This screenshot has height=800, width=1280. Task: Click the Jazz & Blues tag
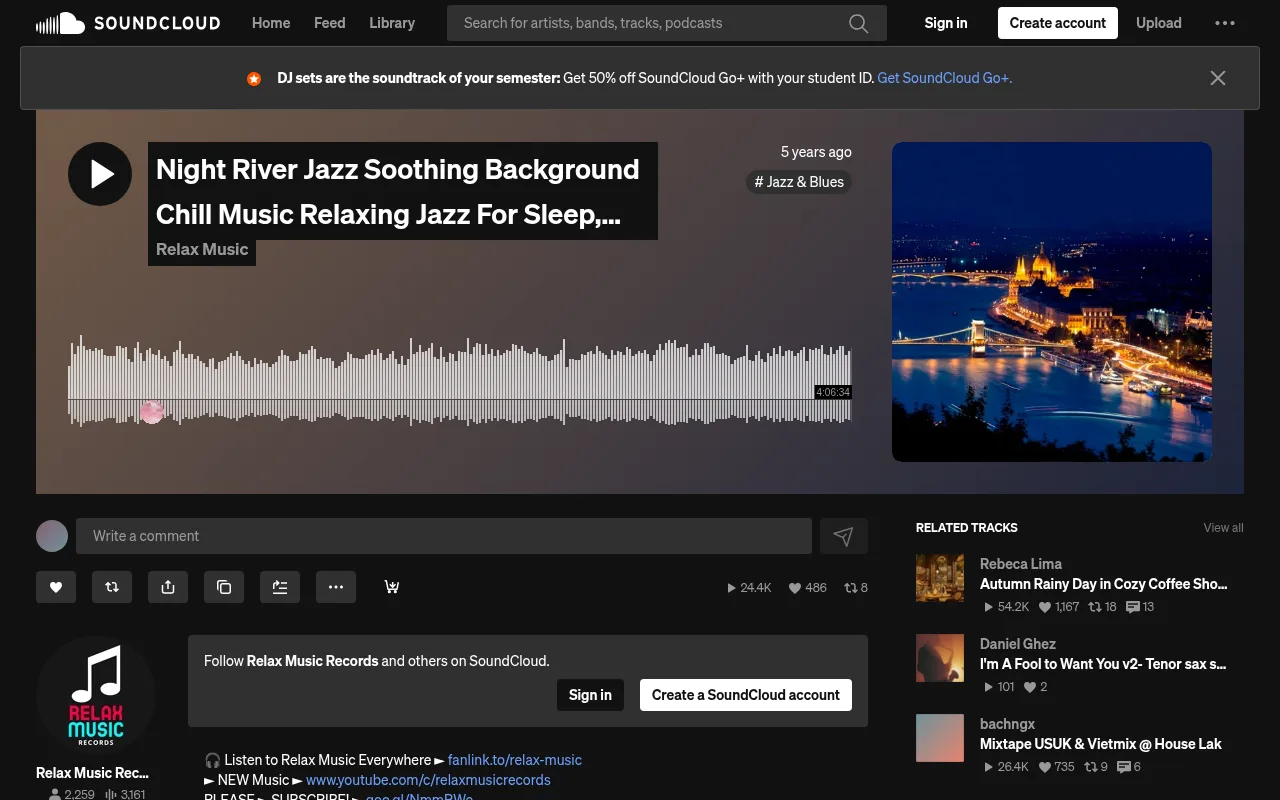click(x=799, y=182)
